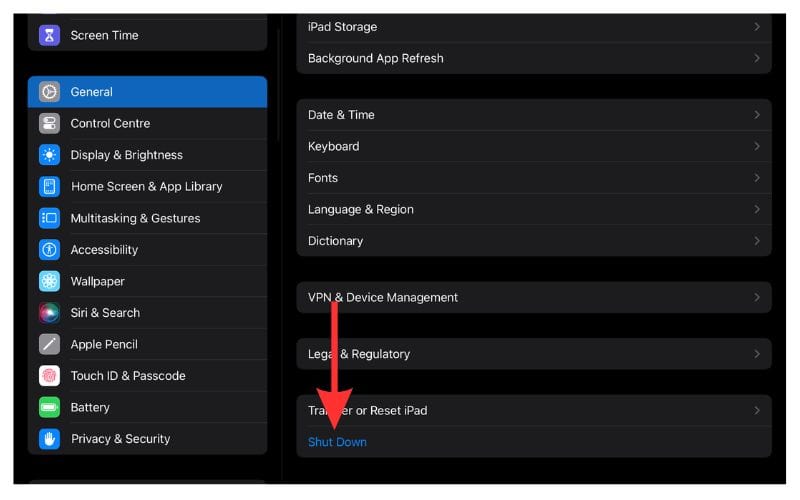
Task: Tap the blue Shut Down link
Action: click(x=337, y=442)
